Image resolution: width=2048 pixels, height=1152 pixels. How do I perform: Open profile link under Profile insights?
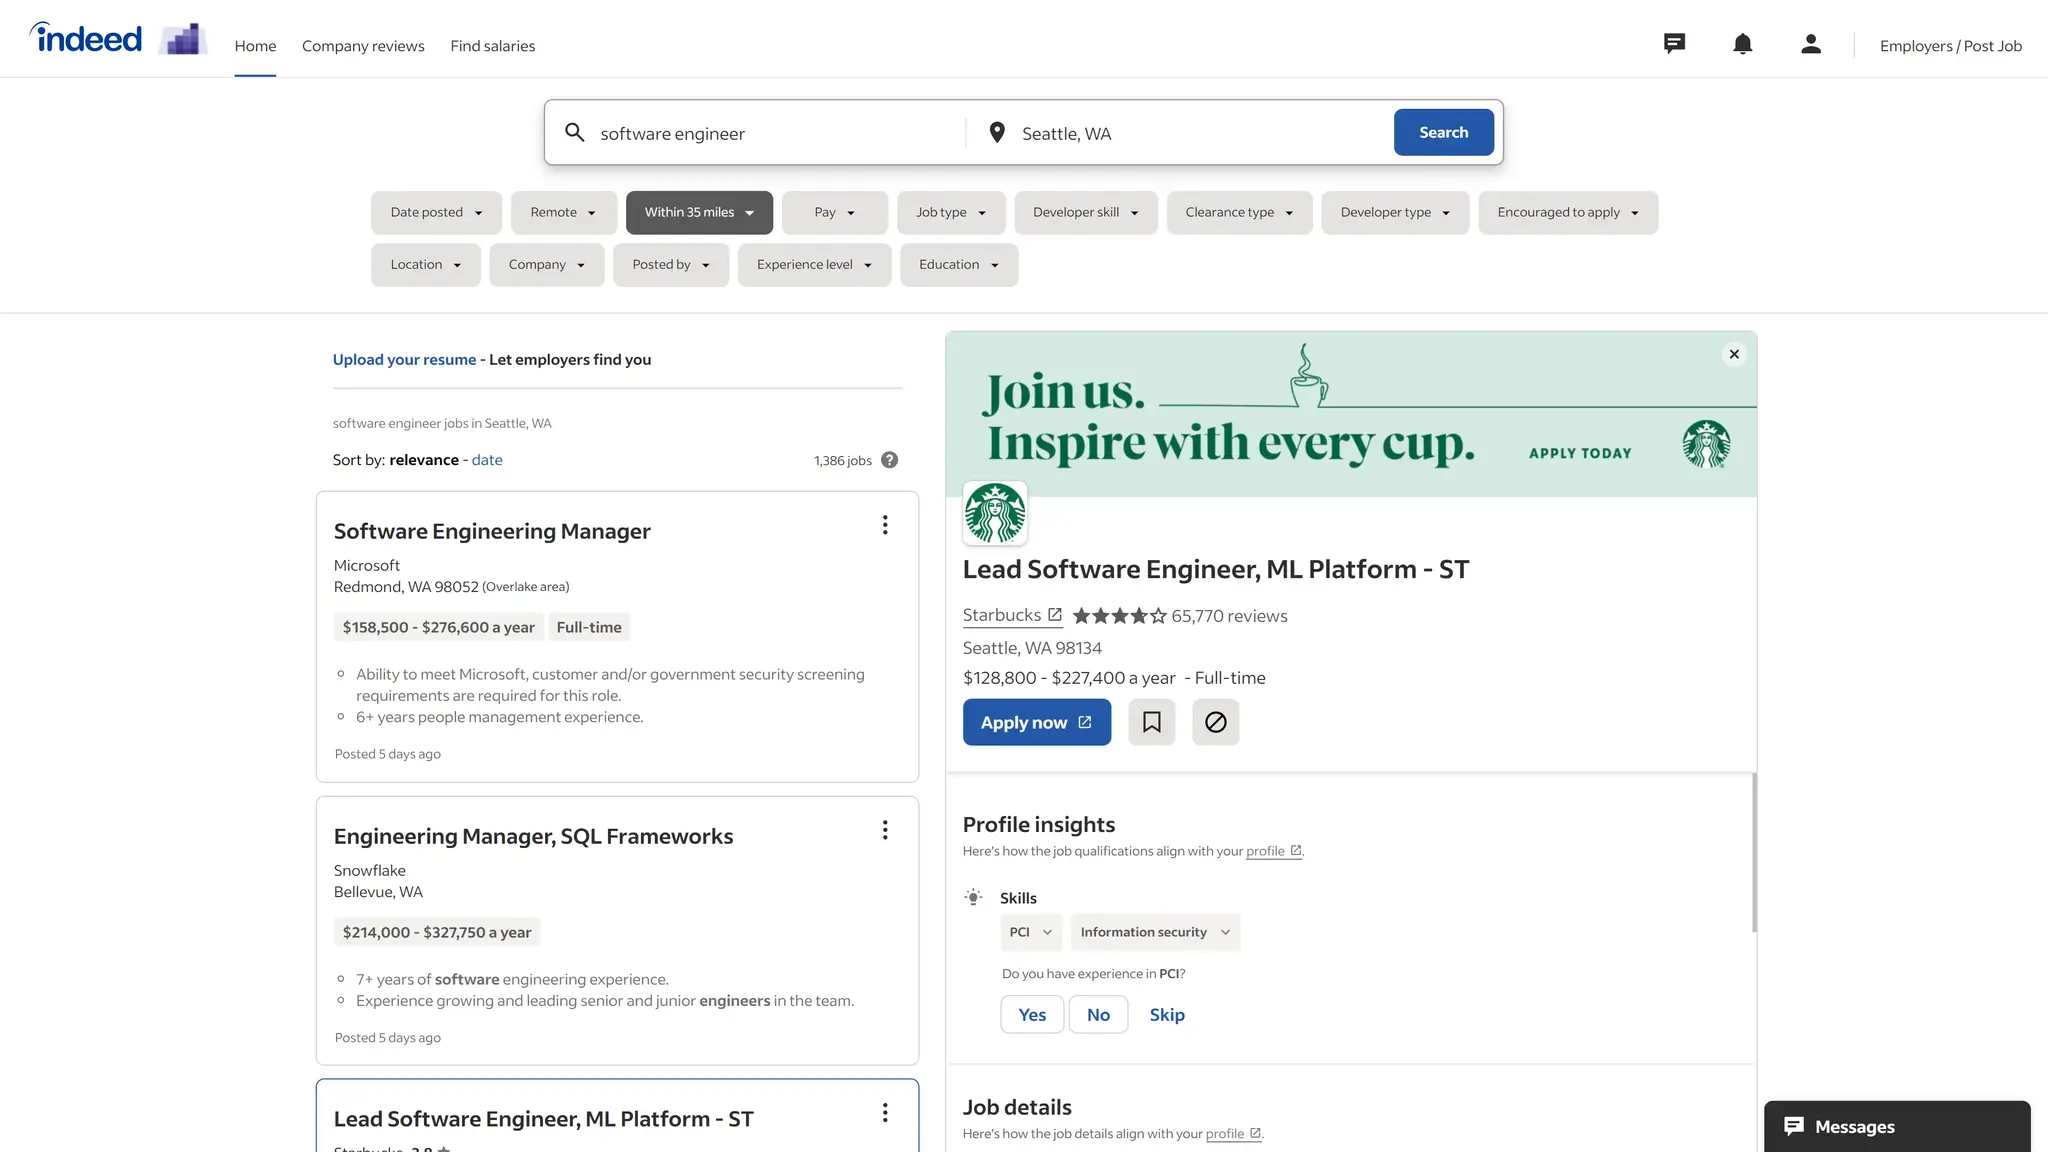pyautogui.click(x=1274, y=851)
